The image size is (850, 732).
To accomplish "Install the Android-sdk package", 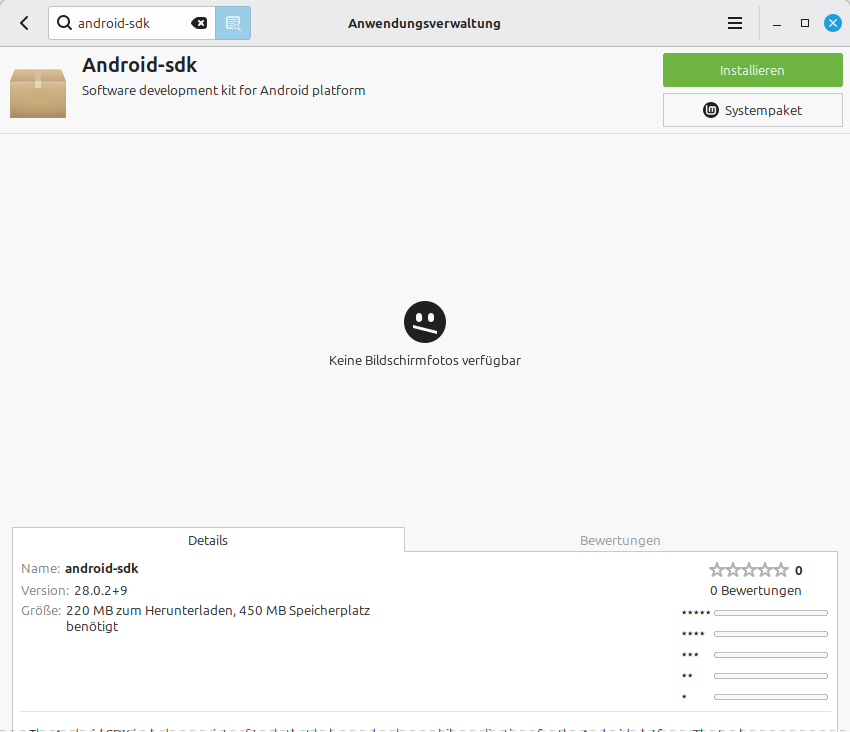I will click(x=752, y=70).
